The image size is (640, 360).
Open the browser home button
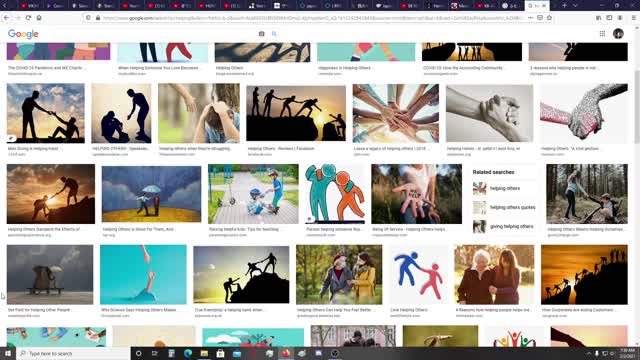pyautogui.click(x=39, y=18)
